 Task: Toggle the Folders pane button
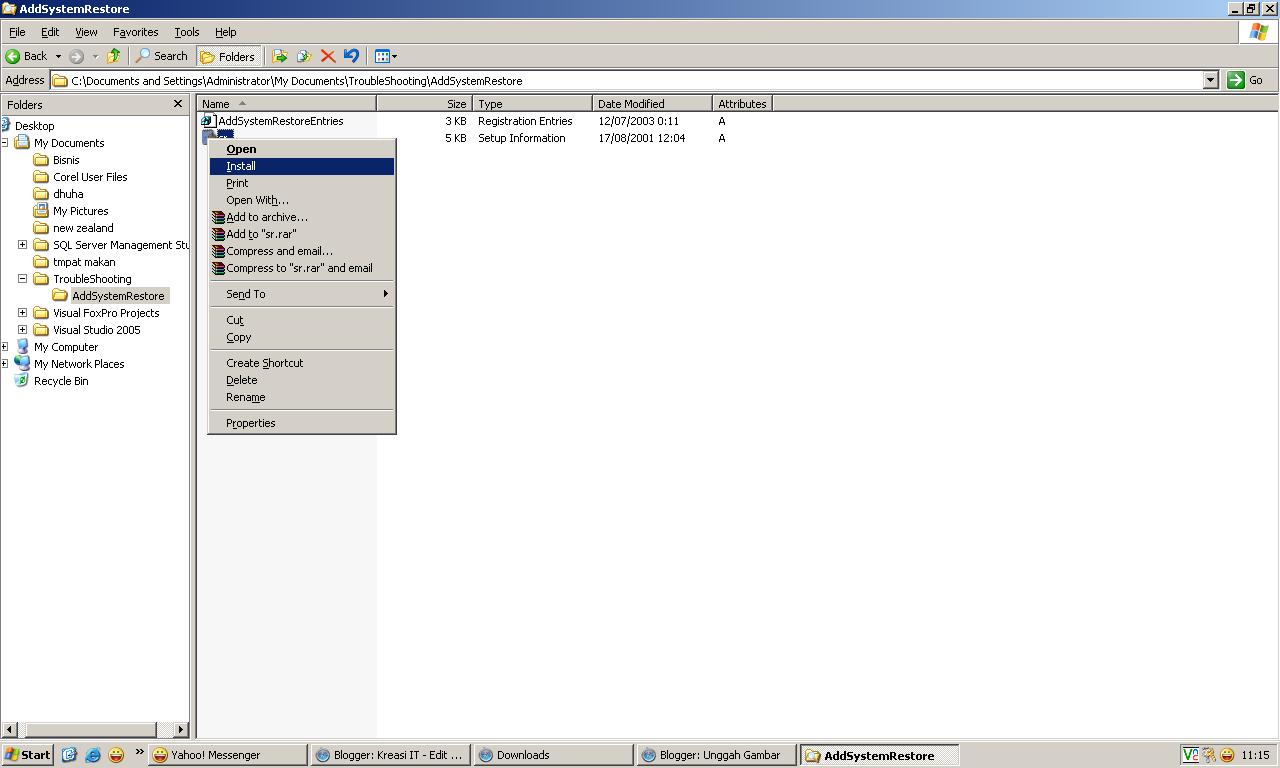(229, 56)
